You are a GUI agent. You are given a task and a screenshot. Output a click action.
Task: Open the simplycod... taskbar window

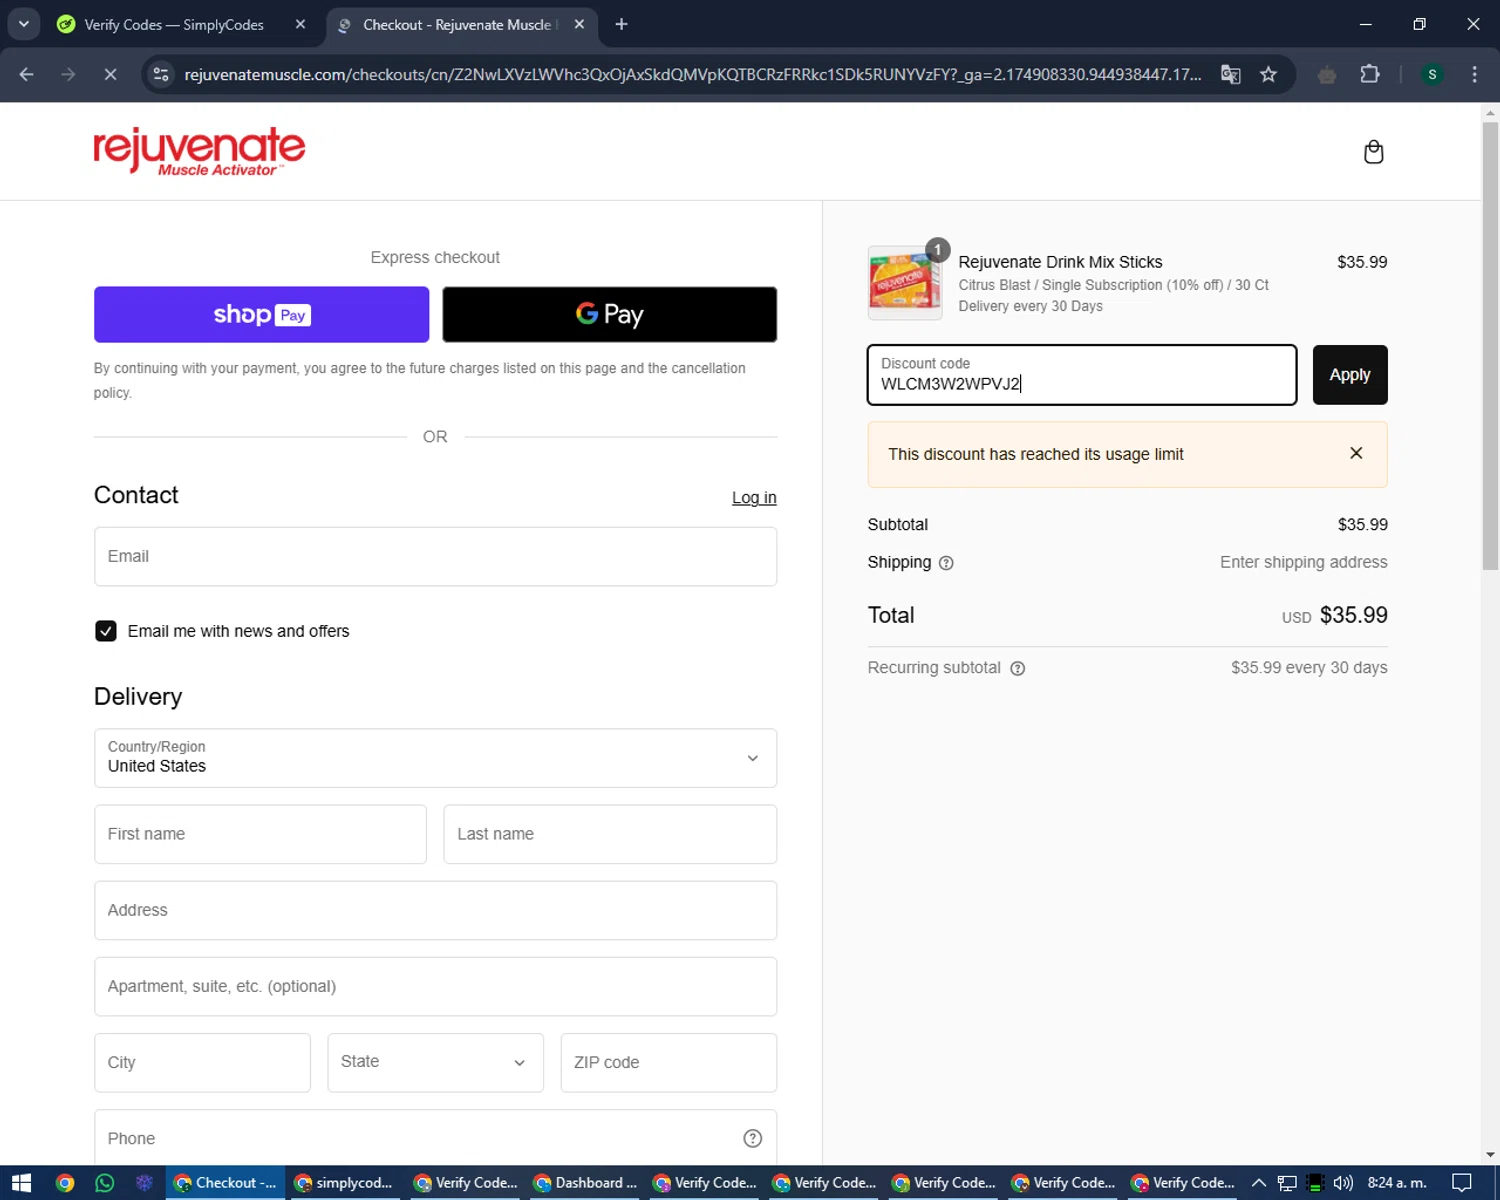coord(344,1183)
